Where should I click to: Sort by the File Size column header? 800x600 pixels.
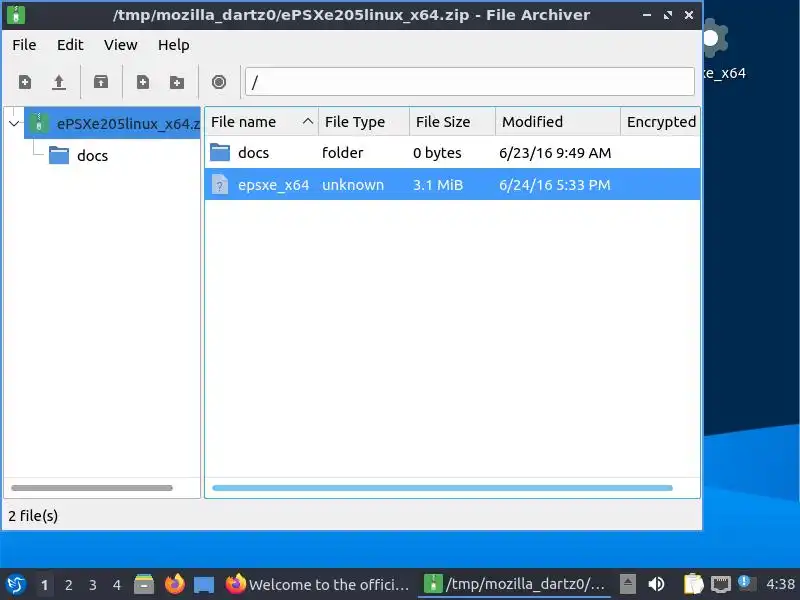pyautogui.click(x=452, y=122)
